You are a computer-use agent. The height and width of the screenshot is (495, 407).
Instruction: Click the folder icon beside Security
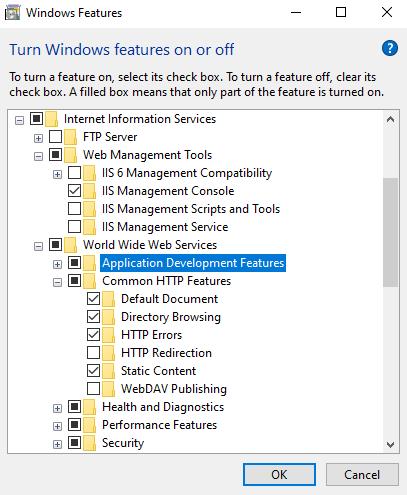tap(89, 443)
